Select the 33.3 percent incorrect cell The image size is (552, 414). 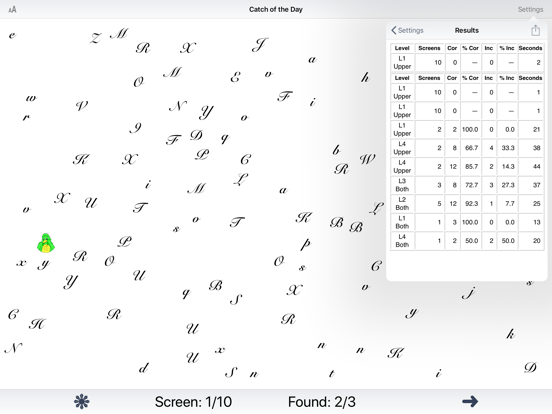click(x=507, y=148)
